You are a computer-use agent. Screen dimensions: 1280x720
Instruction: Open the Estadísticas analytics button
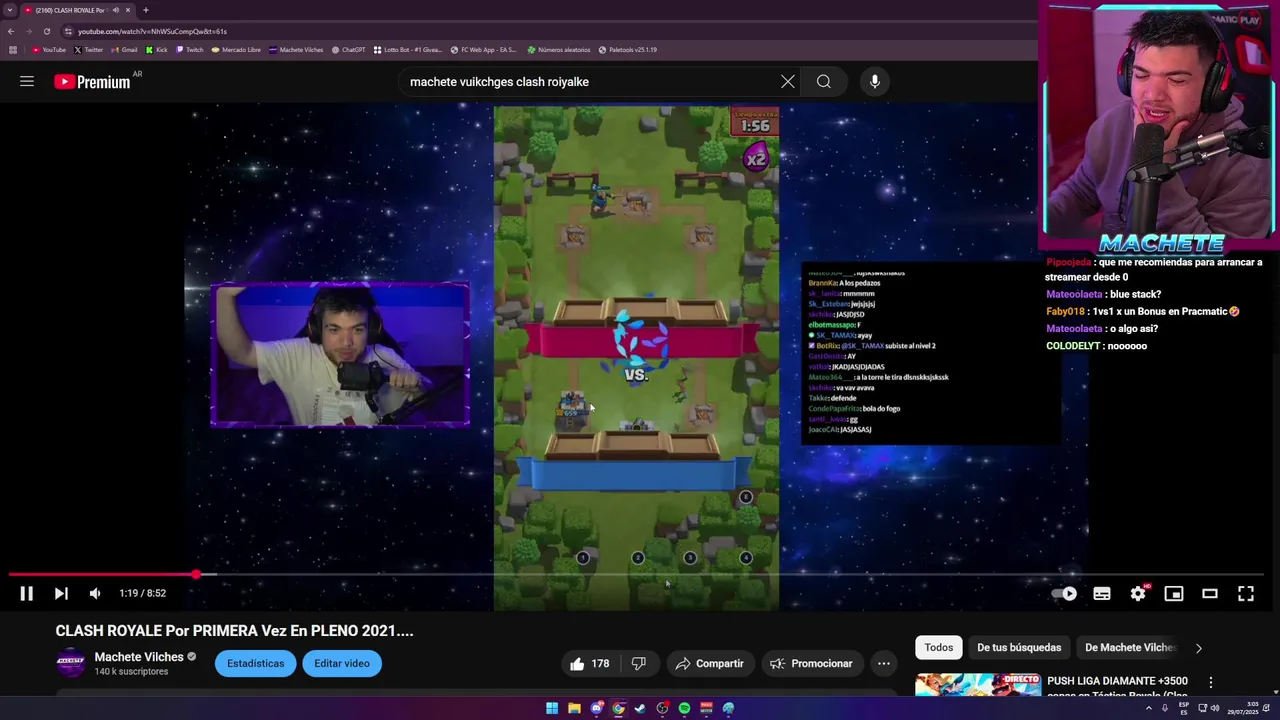click(255, 664)
